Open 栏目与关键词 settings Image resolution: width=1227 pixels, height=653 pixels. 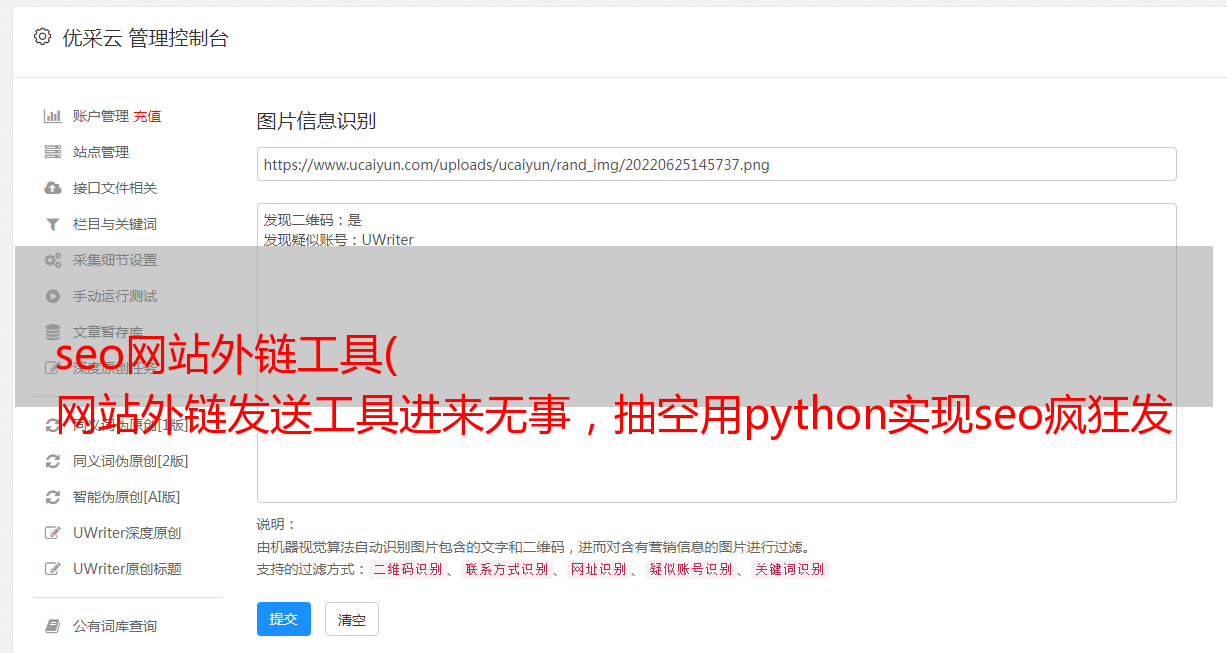tap(115, 224)
